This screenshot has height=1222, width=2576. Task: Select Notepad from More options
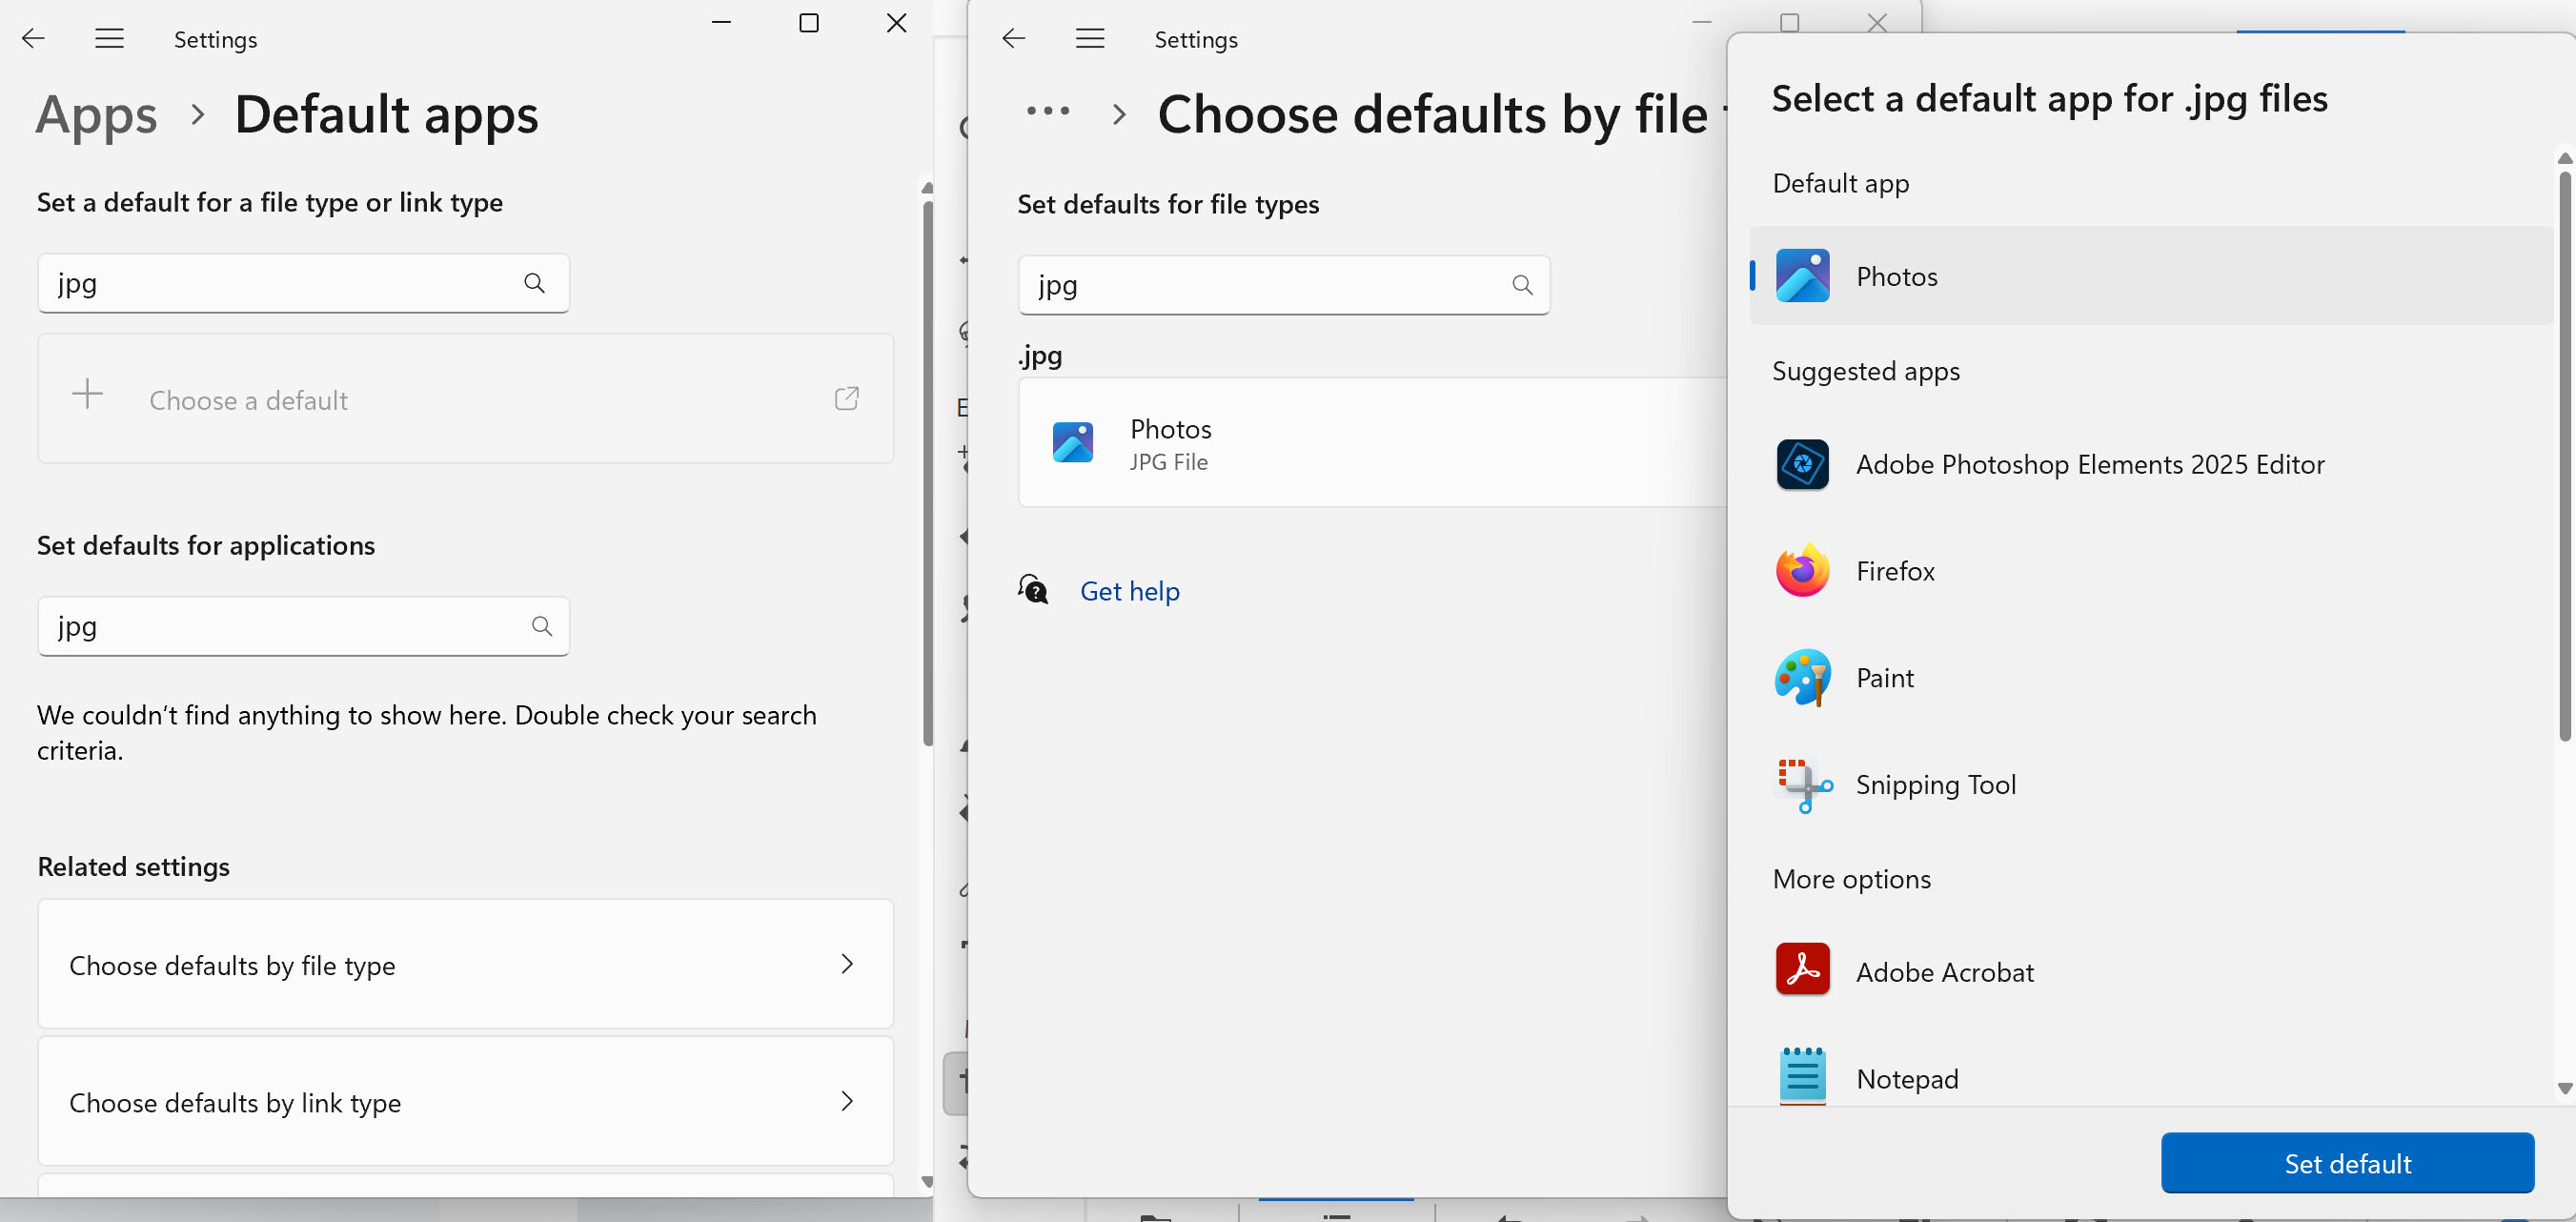pos(1906,1079)
